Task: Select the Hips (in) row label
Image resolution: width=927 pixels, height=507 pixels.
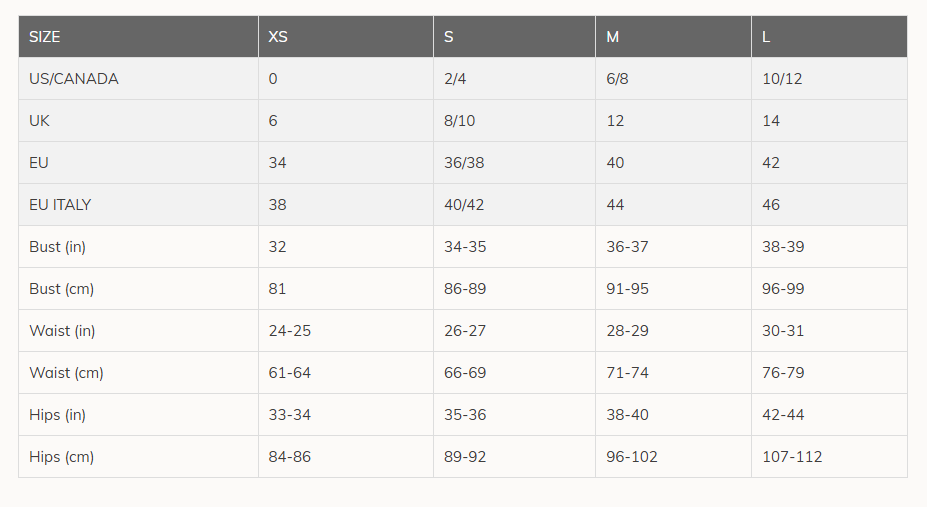Action: [58, 415]
